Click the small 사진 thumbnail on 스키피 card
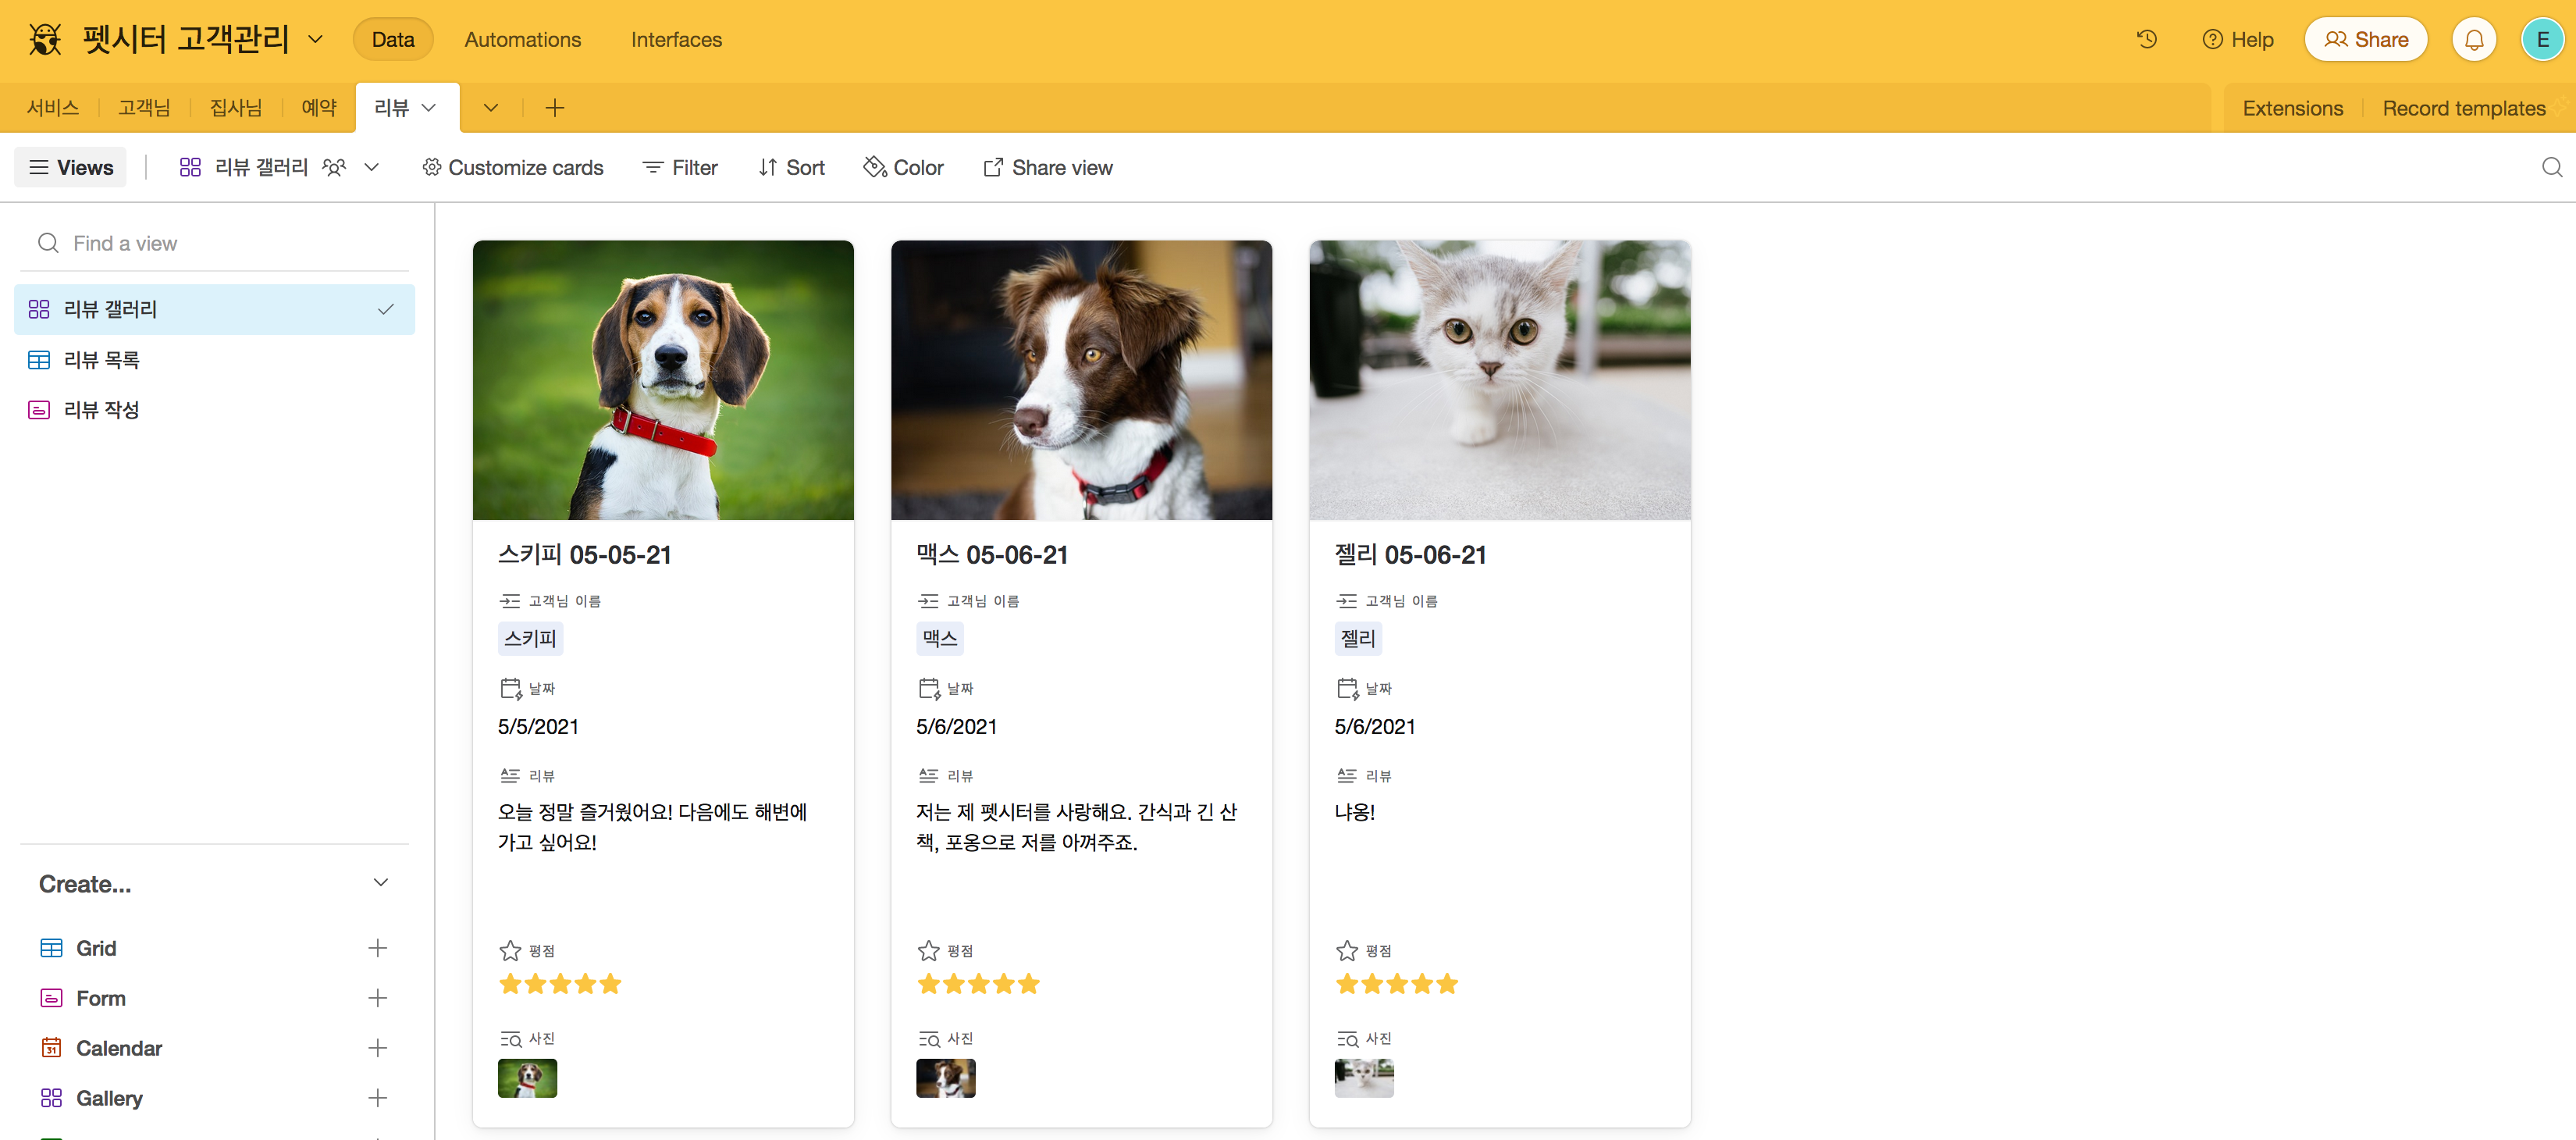The height and width of the screenshot is (1140, 2576). click(527, 1078)
